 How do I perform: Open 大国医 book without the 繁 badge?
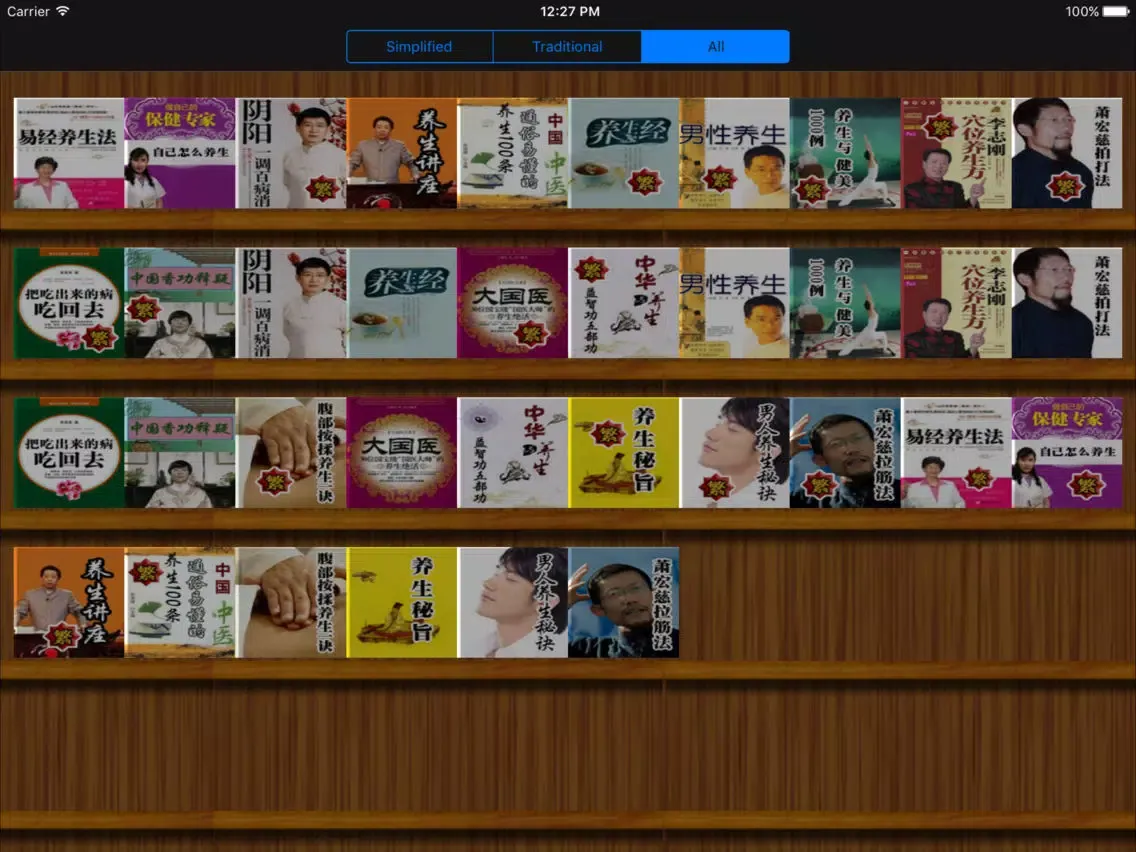click(402, 453)
